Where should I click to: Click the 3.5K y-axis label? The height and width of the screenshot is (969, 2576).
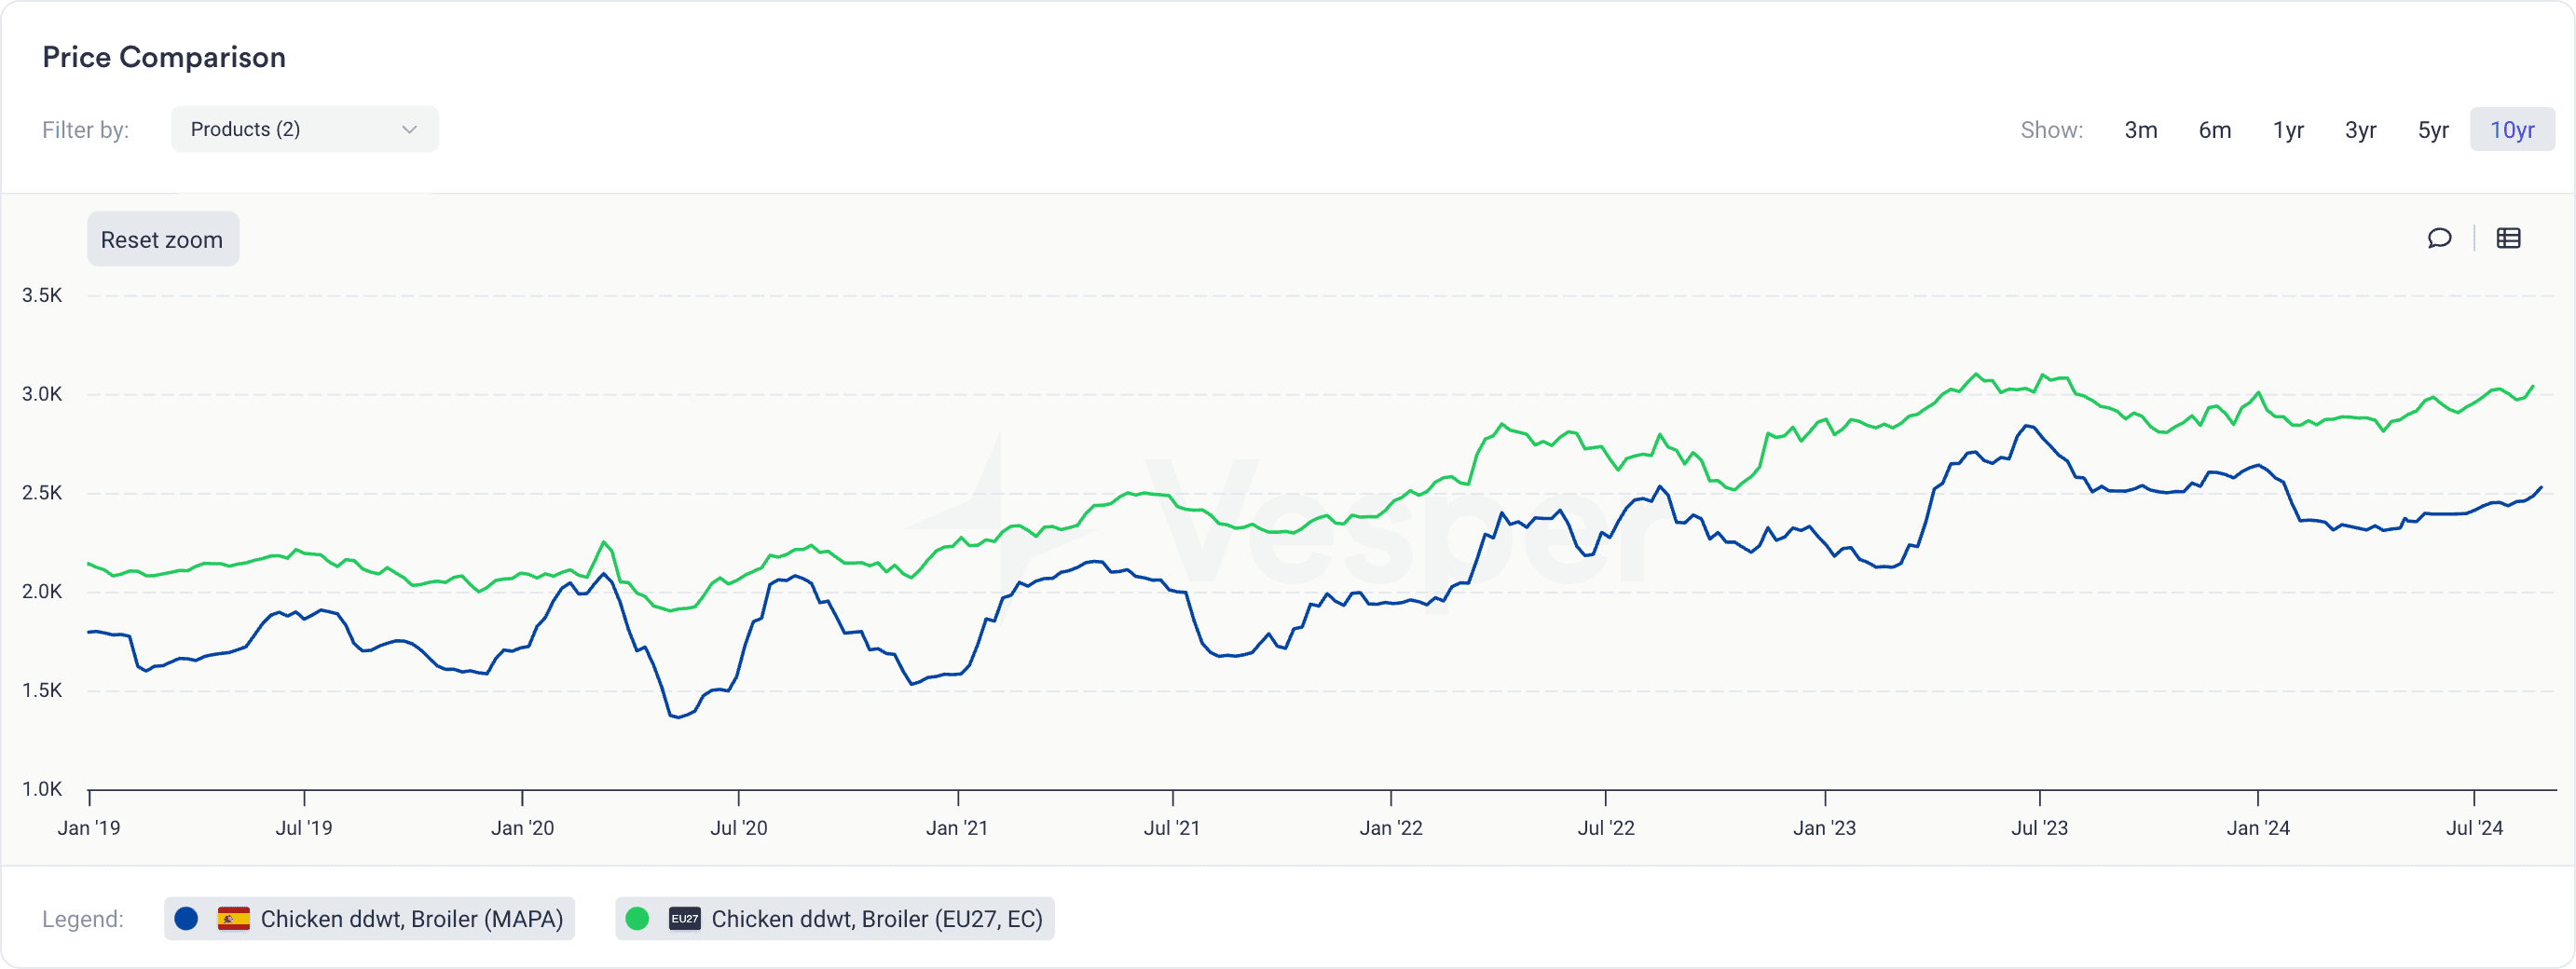[42, 295]
